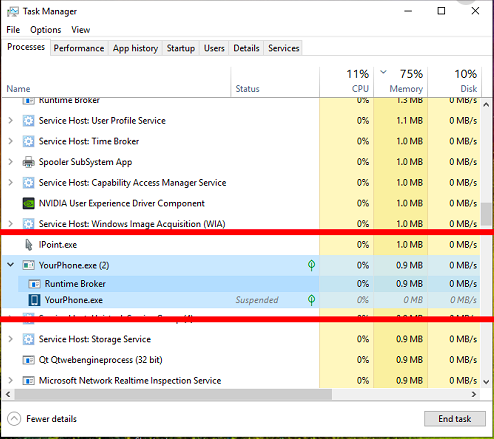
Task: Expand Service Host: Time Broker
Action: tap(10, 141)
